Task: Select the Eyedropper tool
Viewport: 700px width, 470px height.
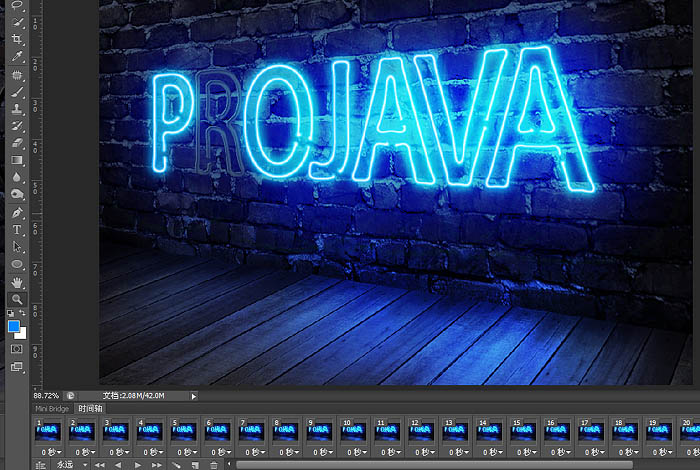Action: (x=17, y=56)
